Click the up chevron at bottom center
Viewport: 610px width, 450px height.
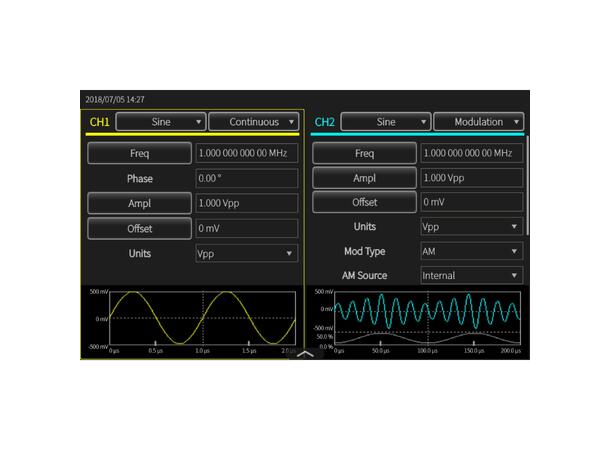[x=305, y=353]
